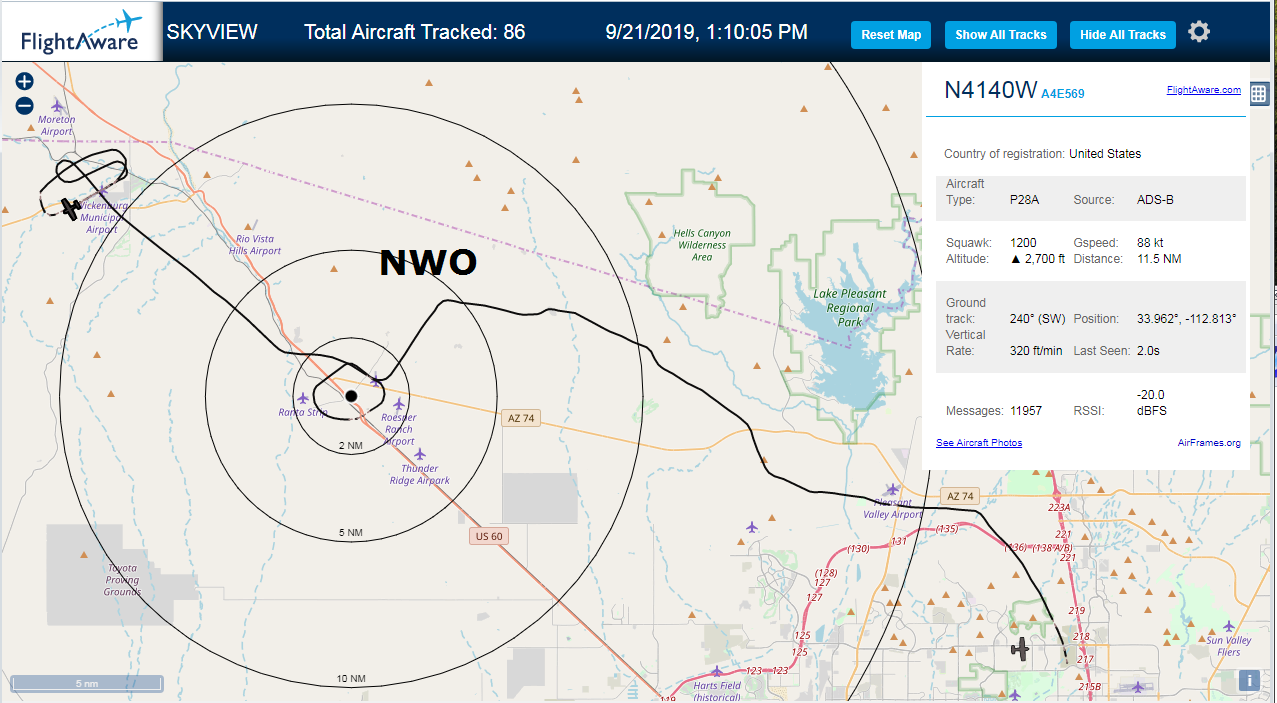Click the date and time display
1277x703 pixels.
[x=707, y=32]
